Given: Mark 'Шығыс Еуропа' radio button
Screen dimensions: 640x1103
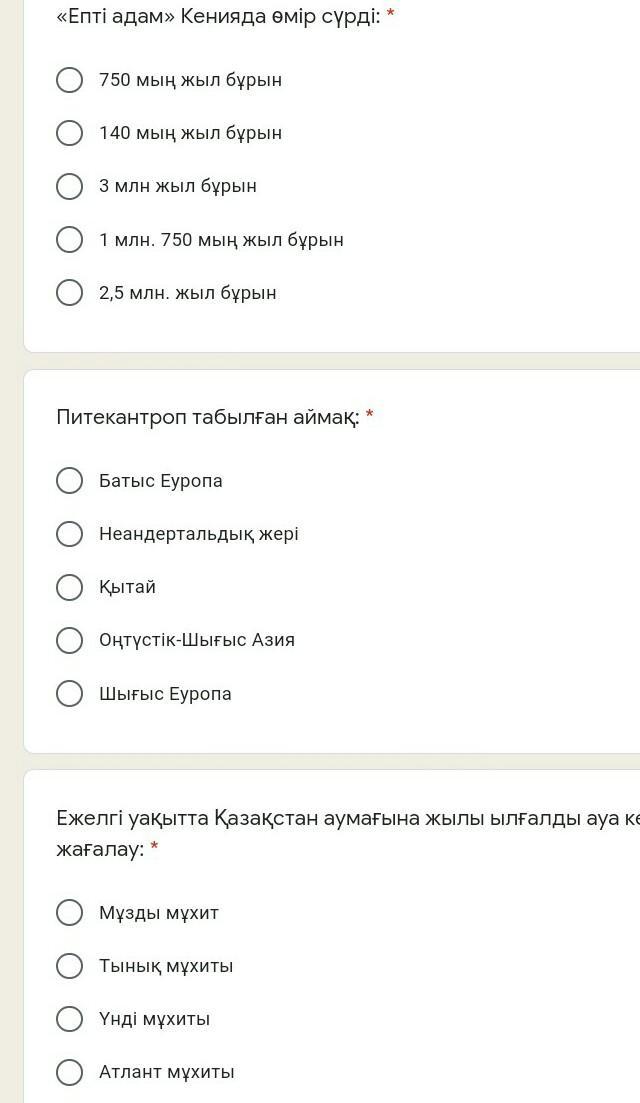Looking at the screenshot, I should [x=69, y=694].
